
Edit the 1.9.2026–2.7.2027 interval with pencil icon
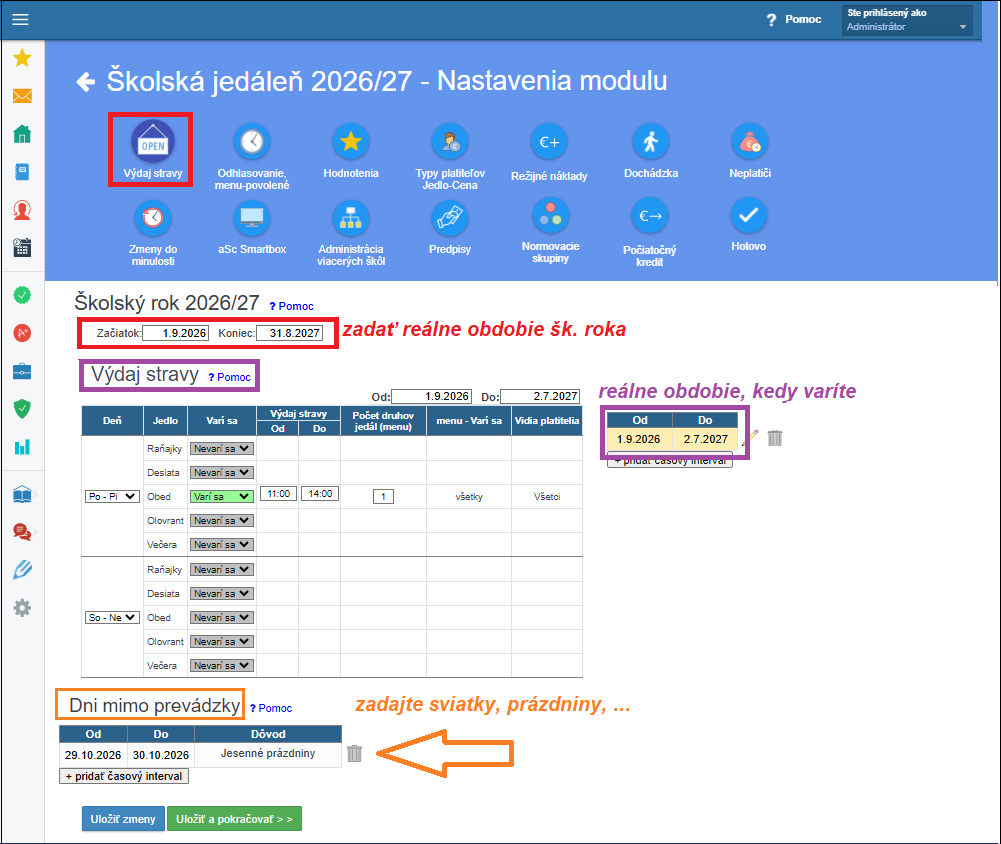pos(751,437)
